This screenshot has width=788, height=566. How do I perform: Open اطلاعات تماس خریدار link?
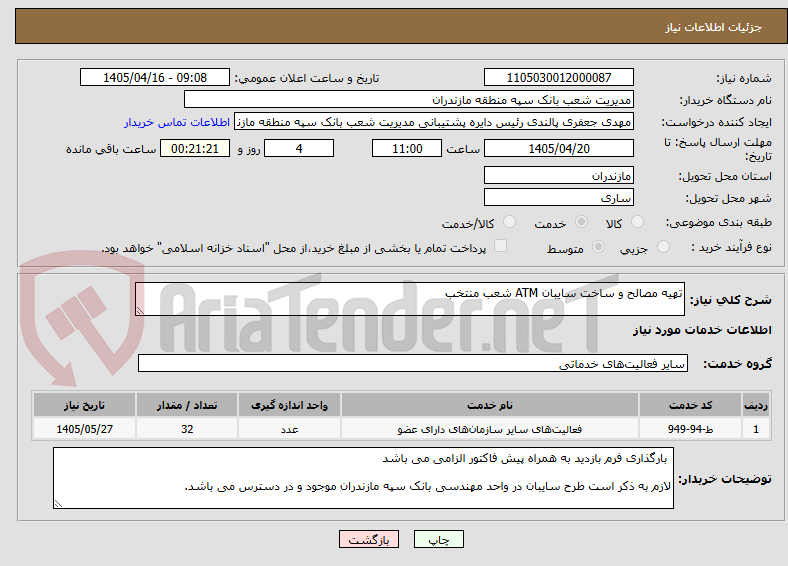[x=177, y=122]
